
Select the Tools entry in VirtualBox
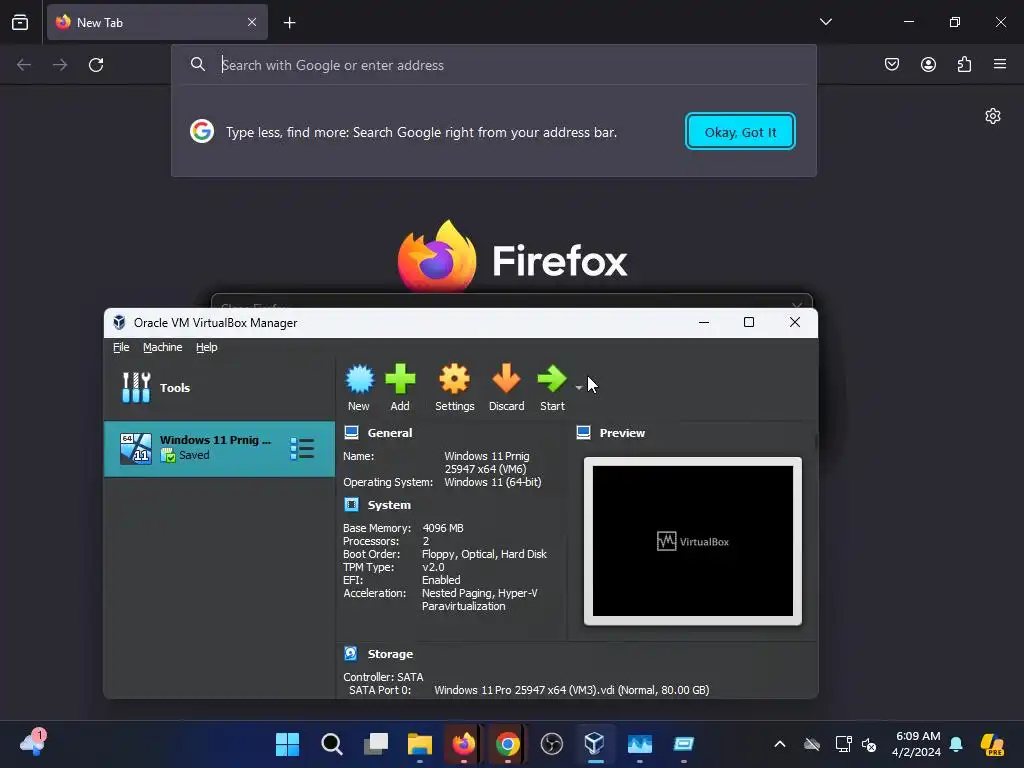click(x=219, y=388)
